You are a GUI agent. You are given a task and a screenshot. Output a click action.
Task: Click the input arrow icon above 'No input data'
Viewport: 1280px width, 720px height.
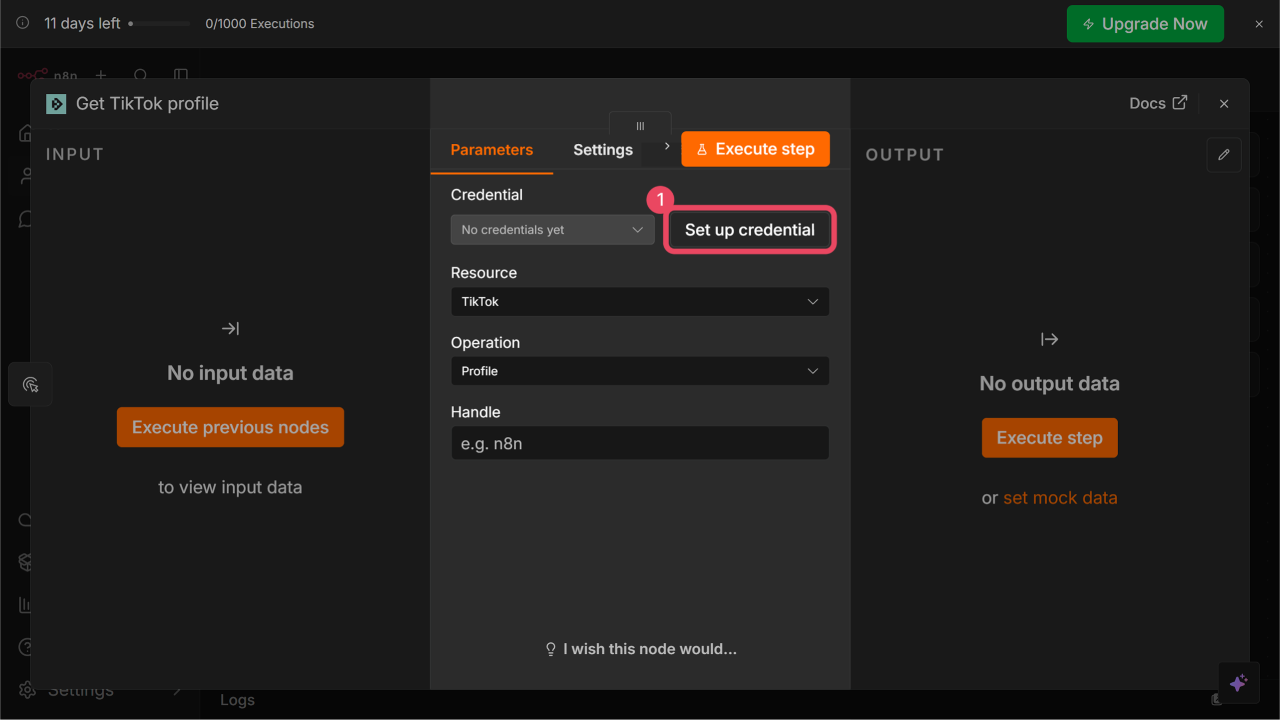[230, 329]
